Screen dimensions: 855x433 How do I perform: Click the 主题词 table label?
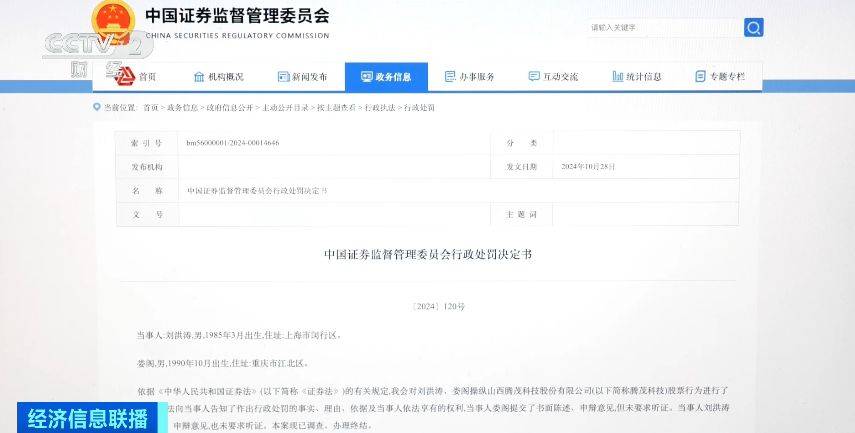(521, 215)
